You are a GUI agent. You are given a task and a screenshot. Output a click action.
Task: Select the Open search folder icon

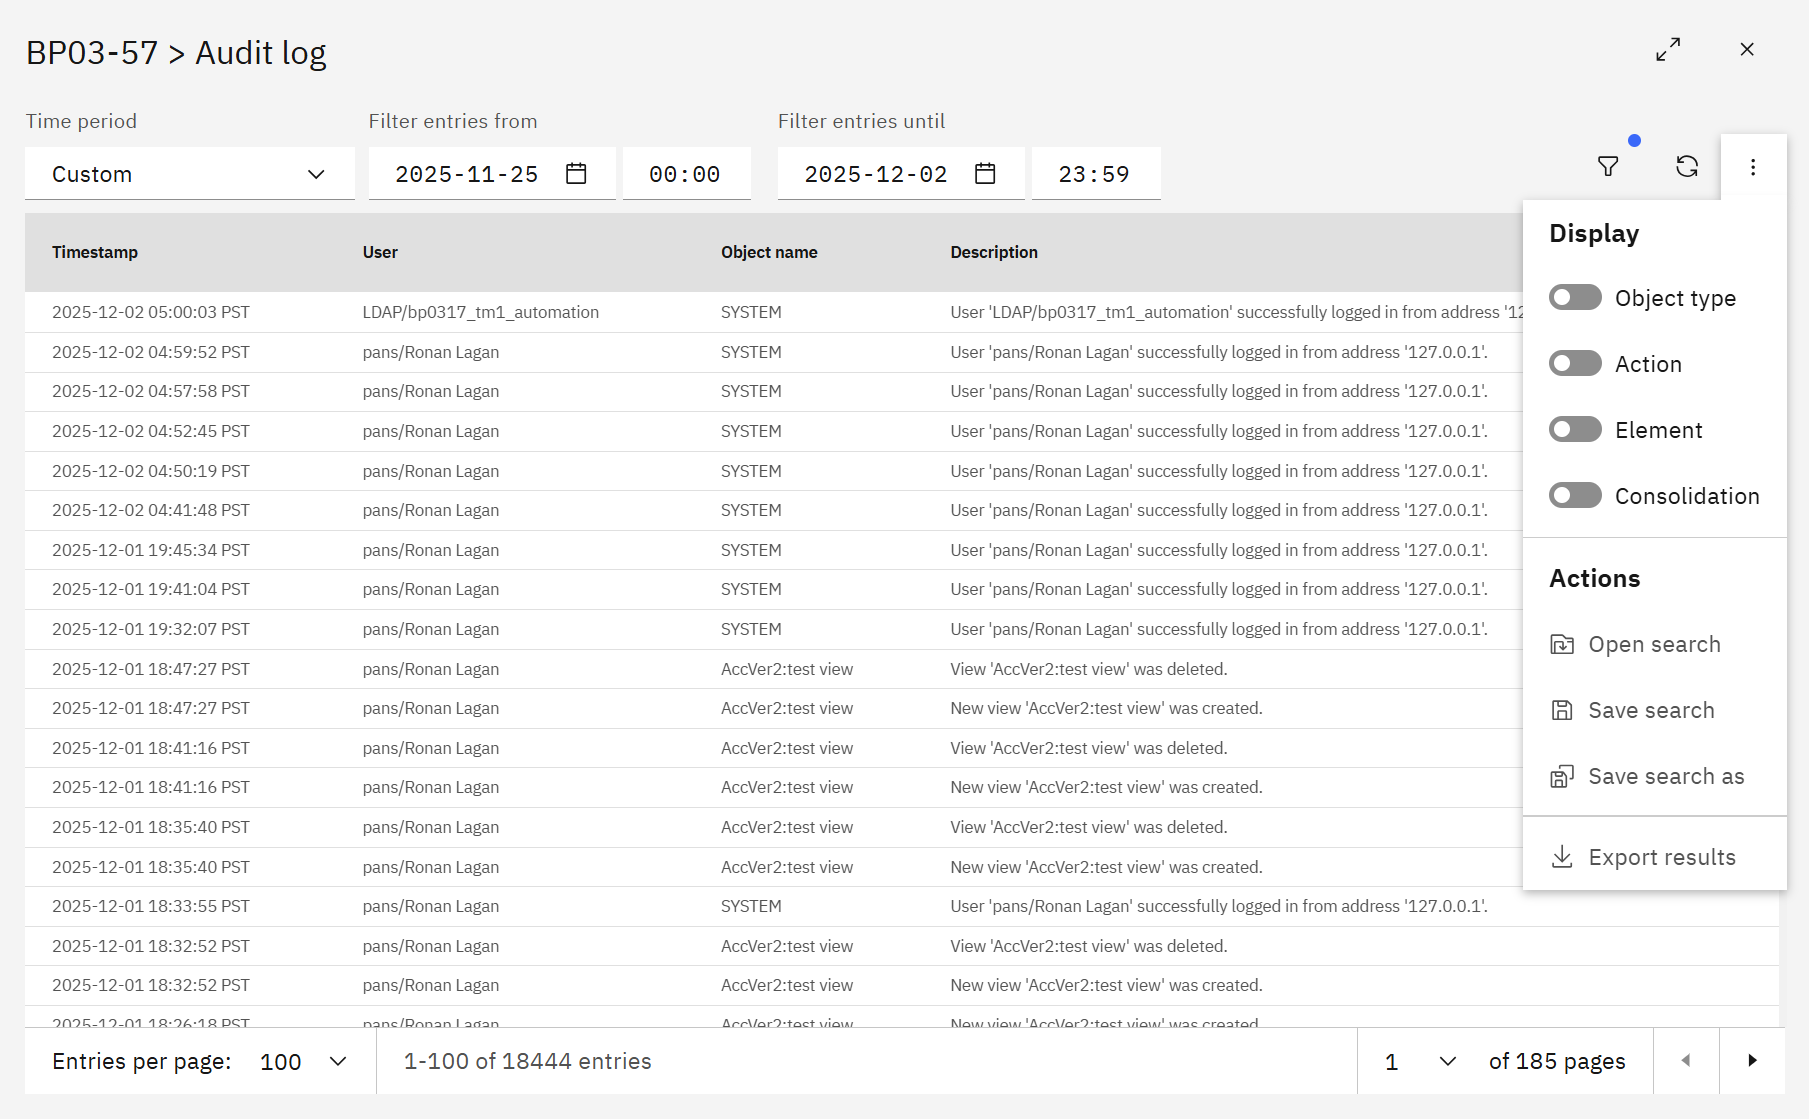1563,644
